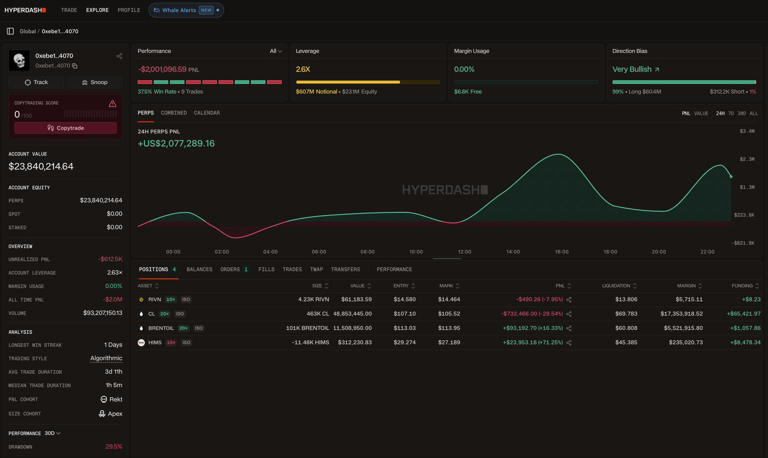Screen dimensions: 768x458
Task: Open the TWAP tab
Action: (x=316, y=269)
